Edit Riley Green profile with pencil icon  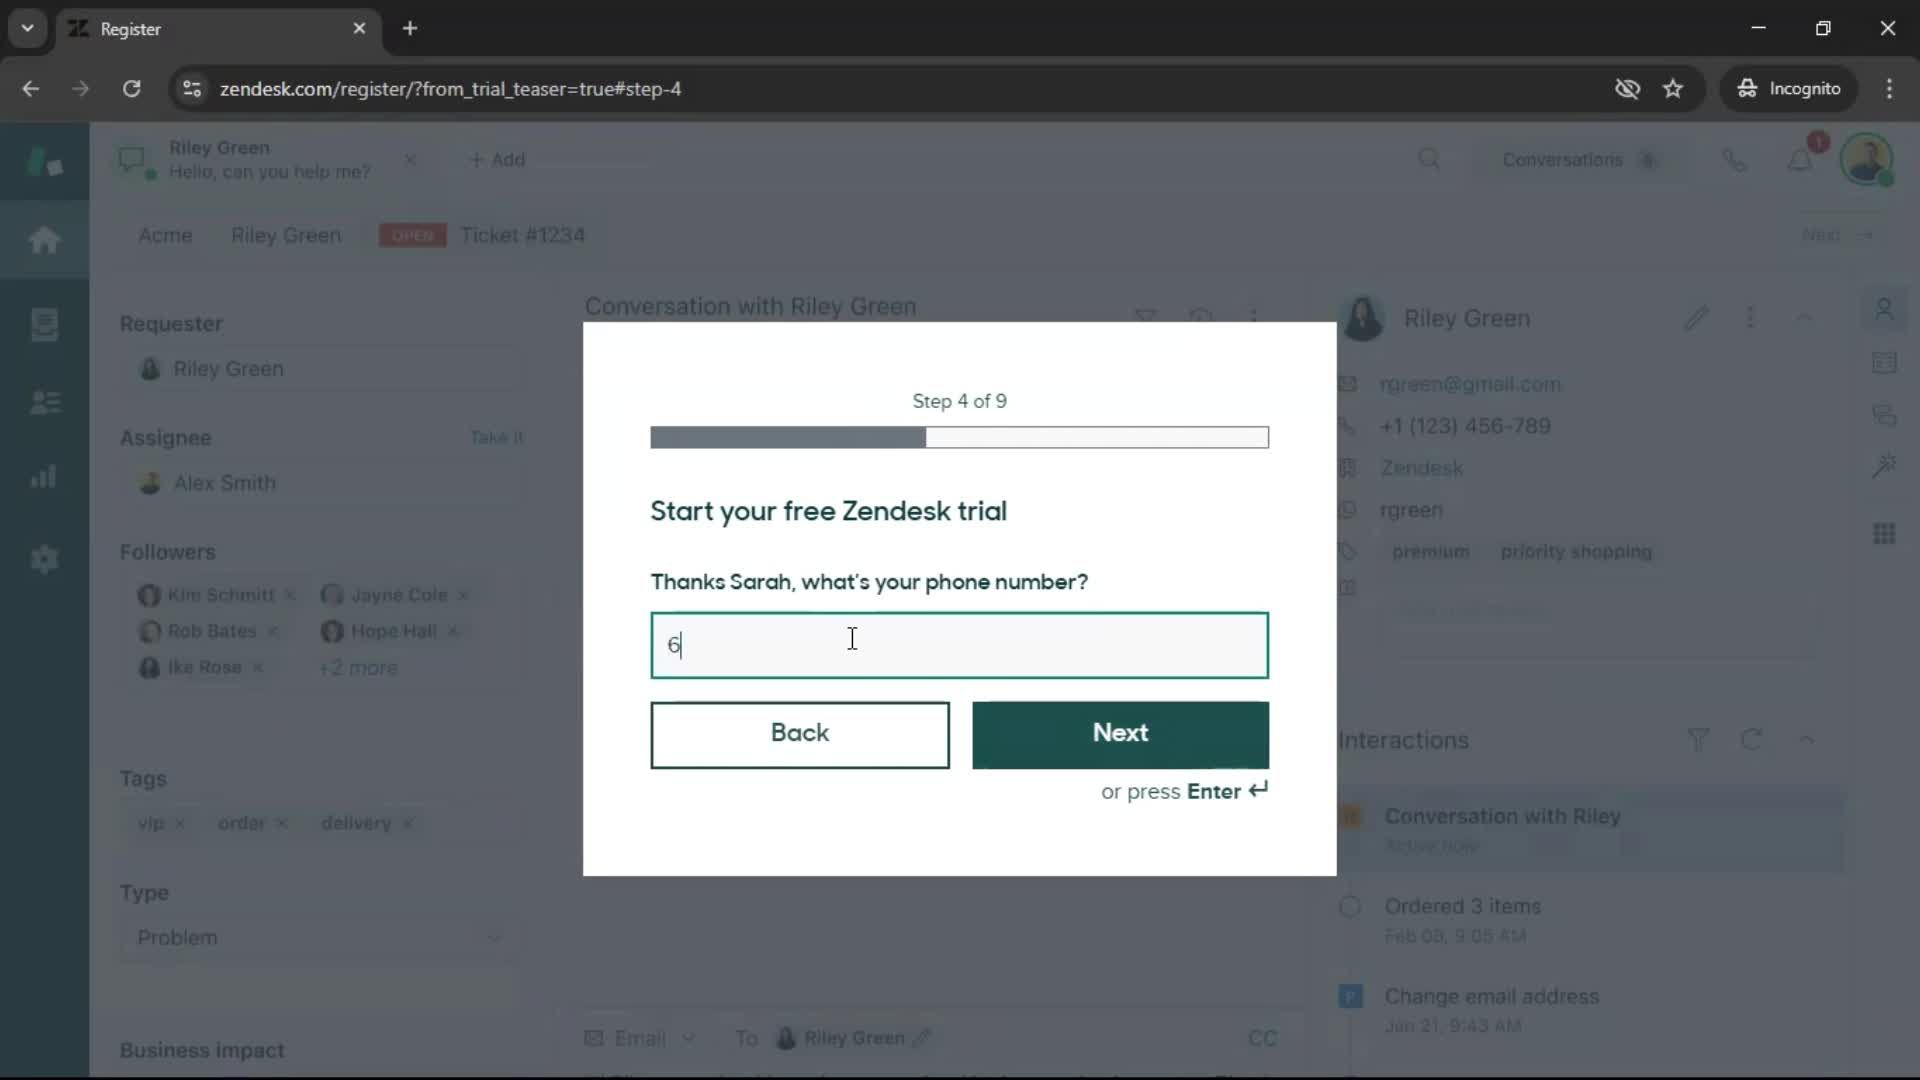(1696, 319)
